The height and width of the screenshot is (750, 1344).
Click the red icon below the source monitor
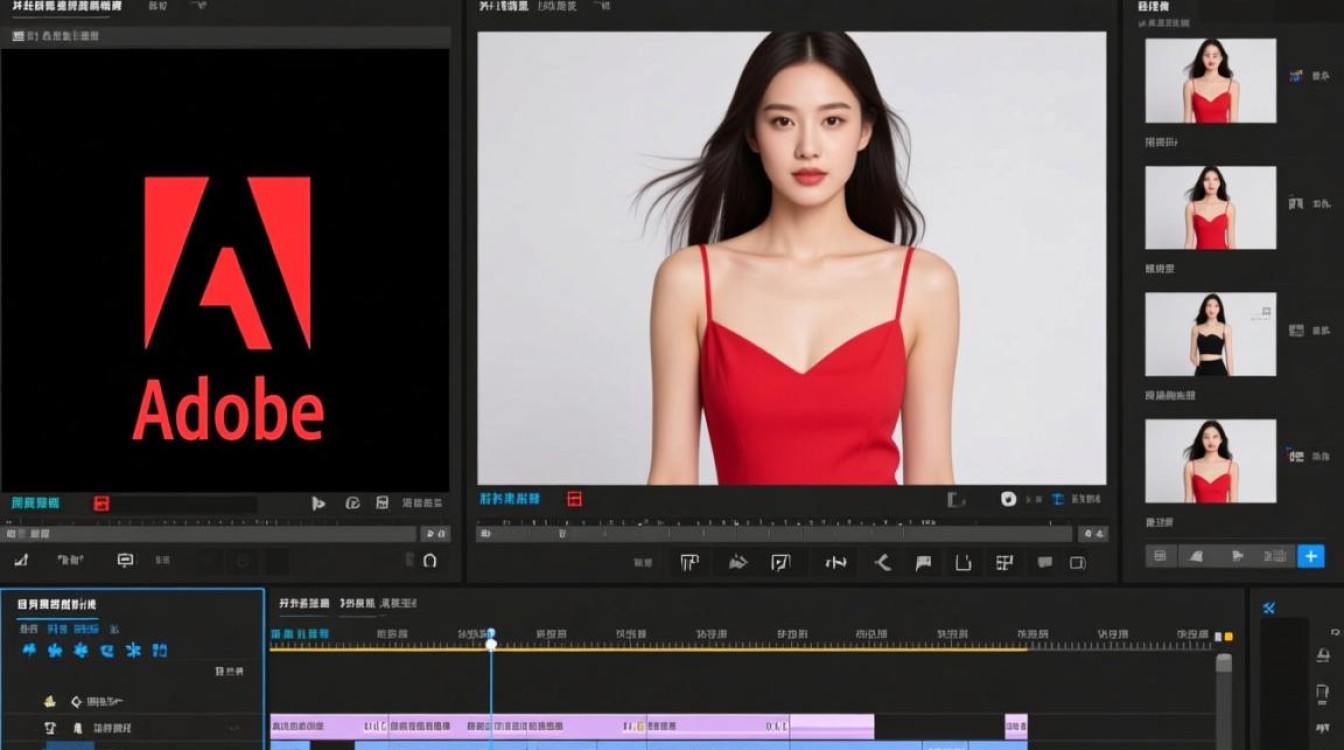click(101, 503)
